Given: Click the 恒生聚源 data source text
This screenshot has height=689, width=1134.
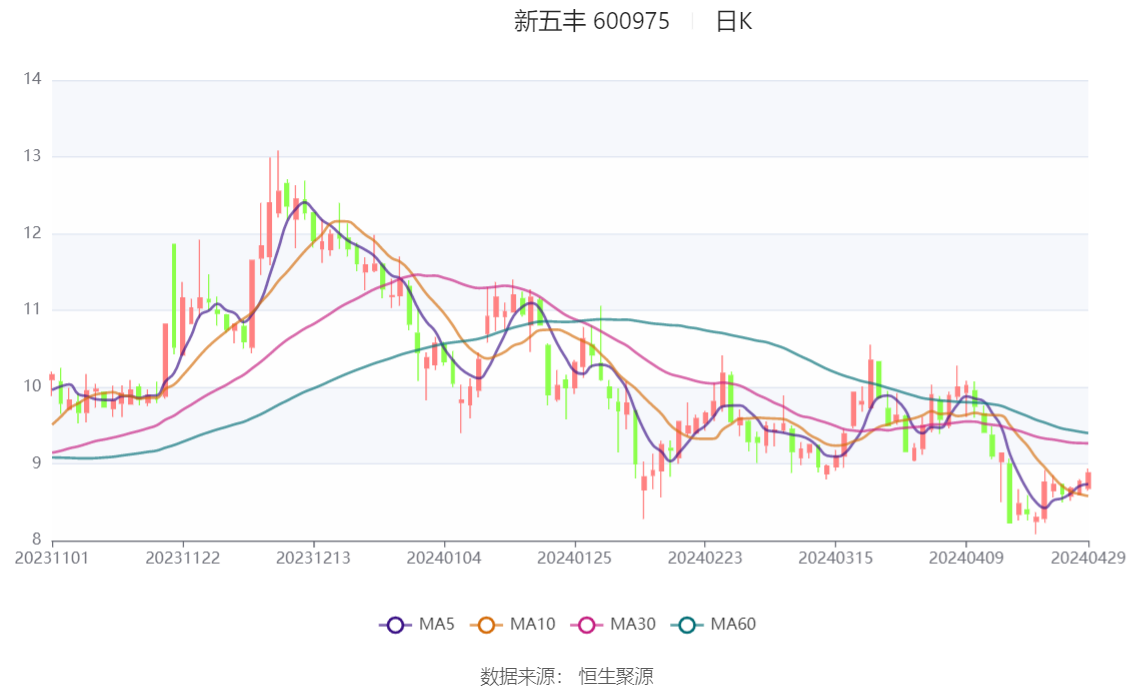Looking at the screenshot, I should click(x=616, y=677).
